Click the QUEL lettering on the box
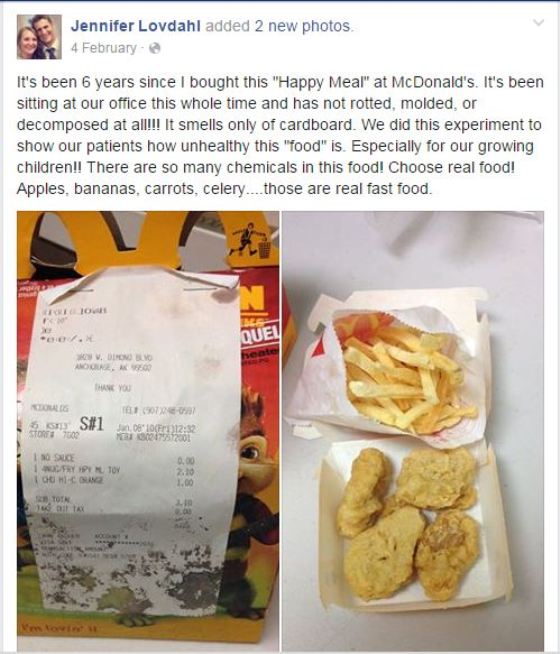This screenshot has width=560, height=654. pyautogui.click(x=259, y=334)
